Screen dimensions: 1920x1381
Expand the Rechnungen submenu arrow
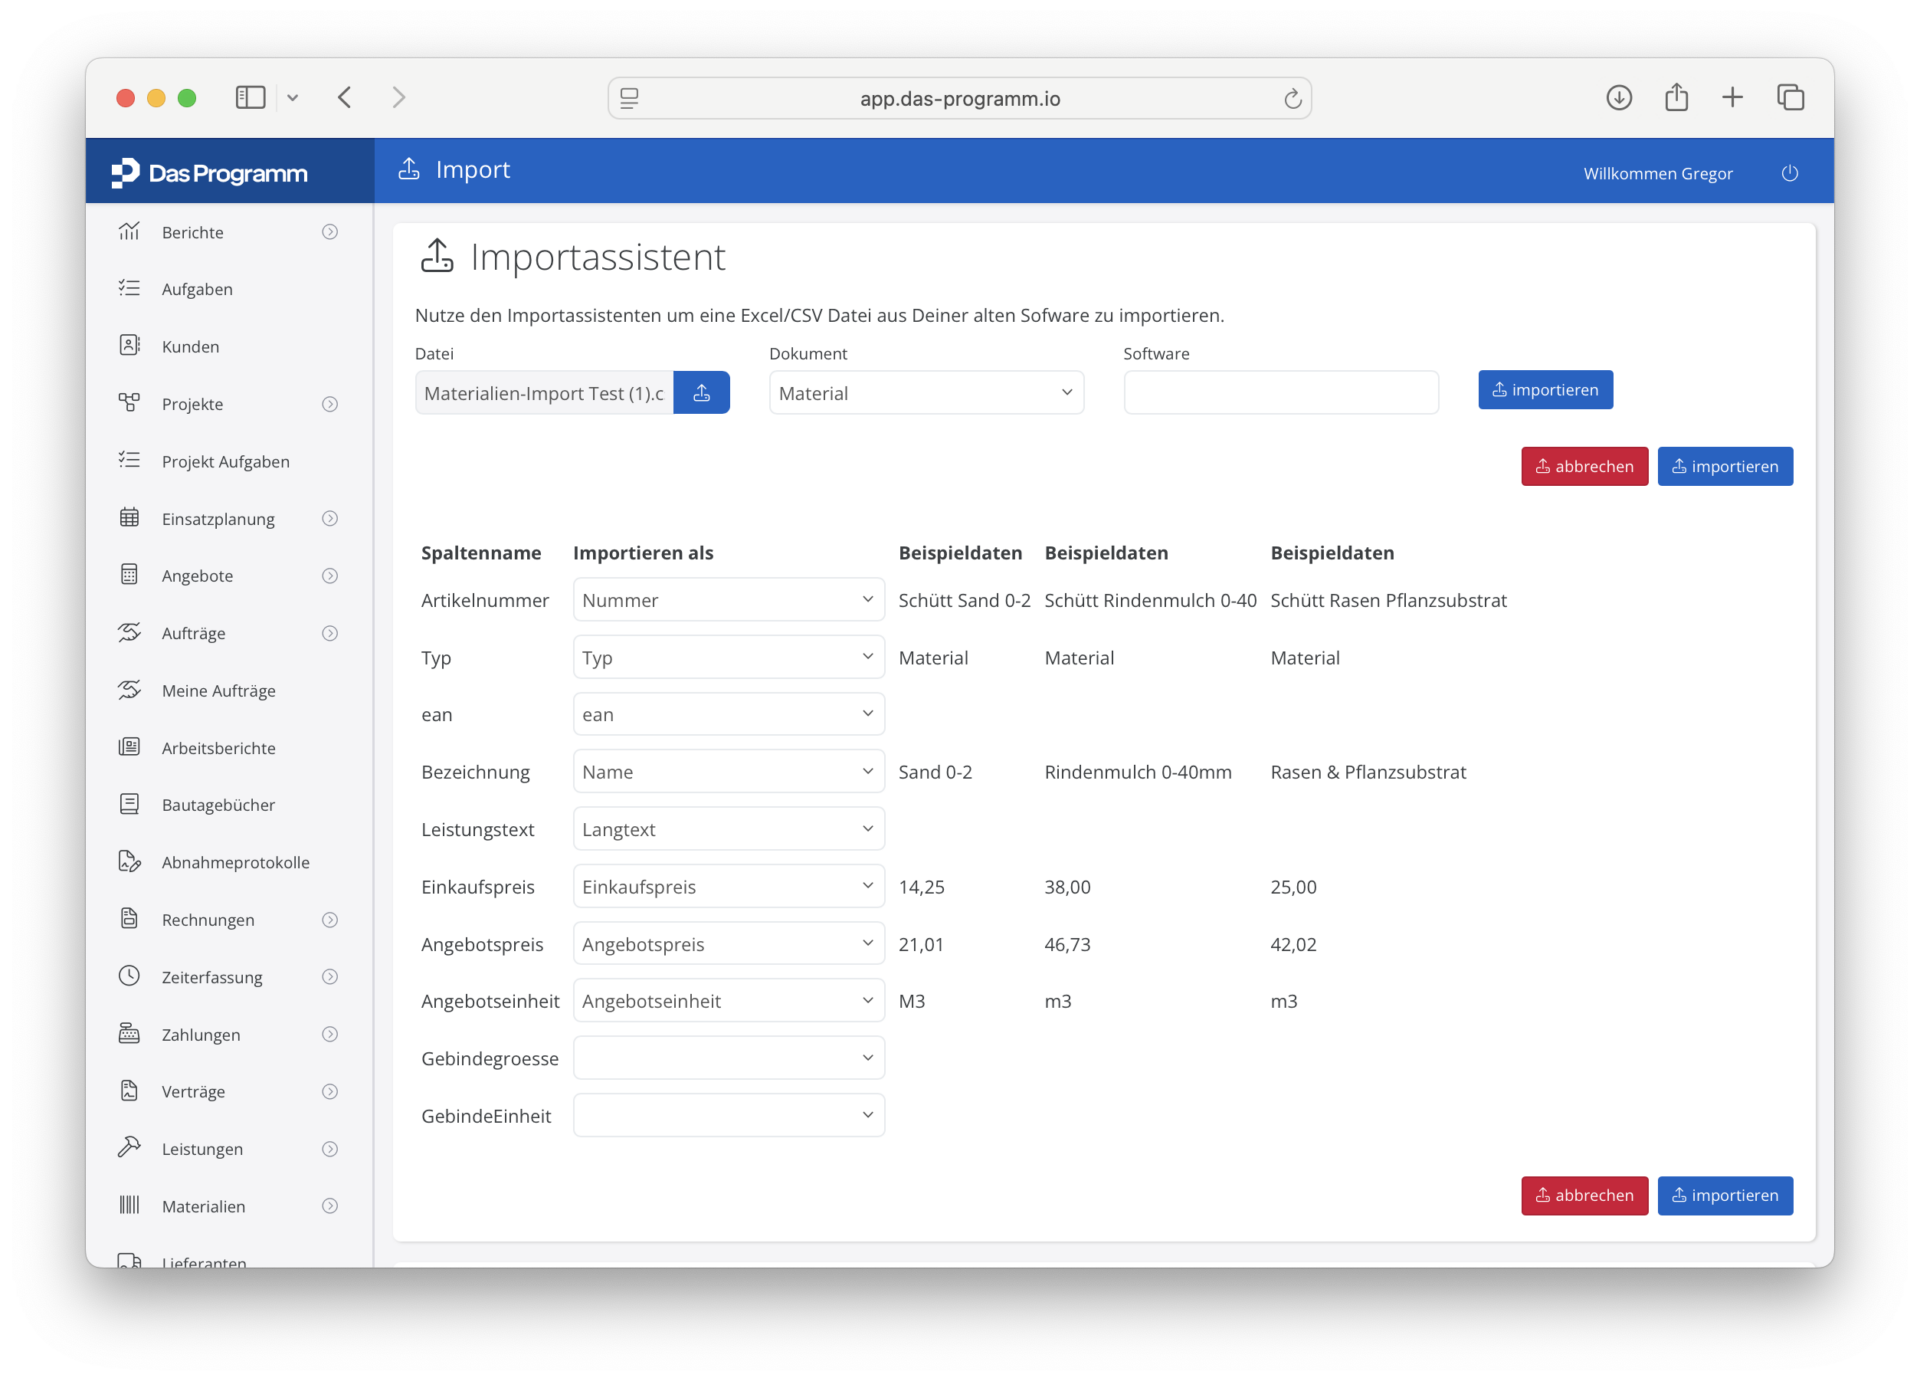click(329, 920)
